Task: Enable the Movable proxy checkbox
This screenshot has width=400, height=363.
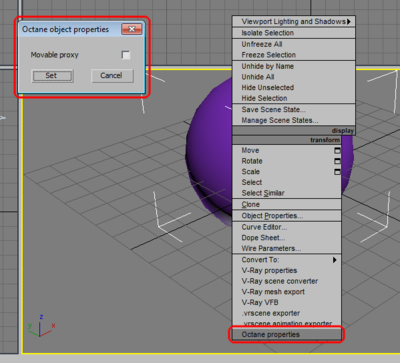Action: (126, 55)
